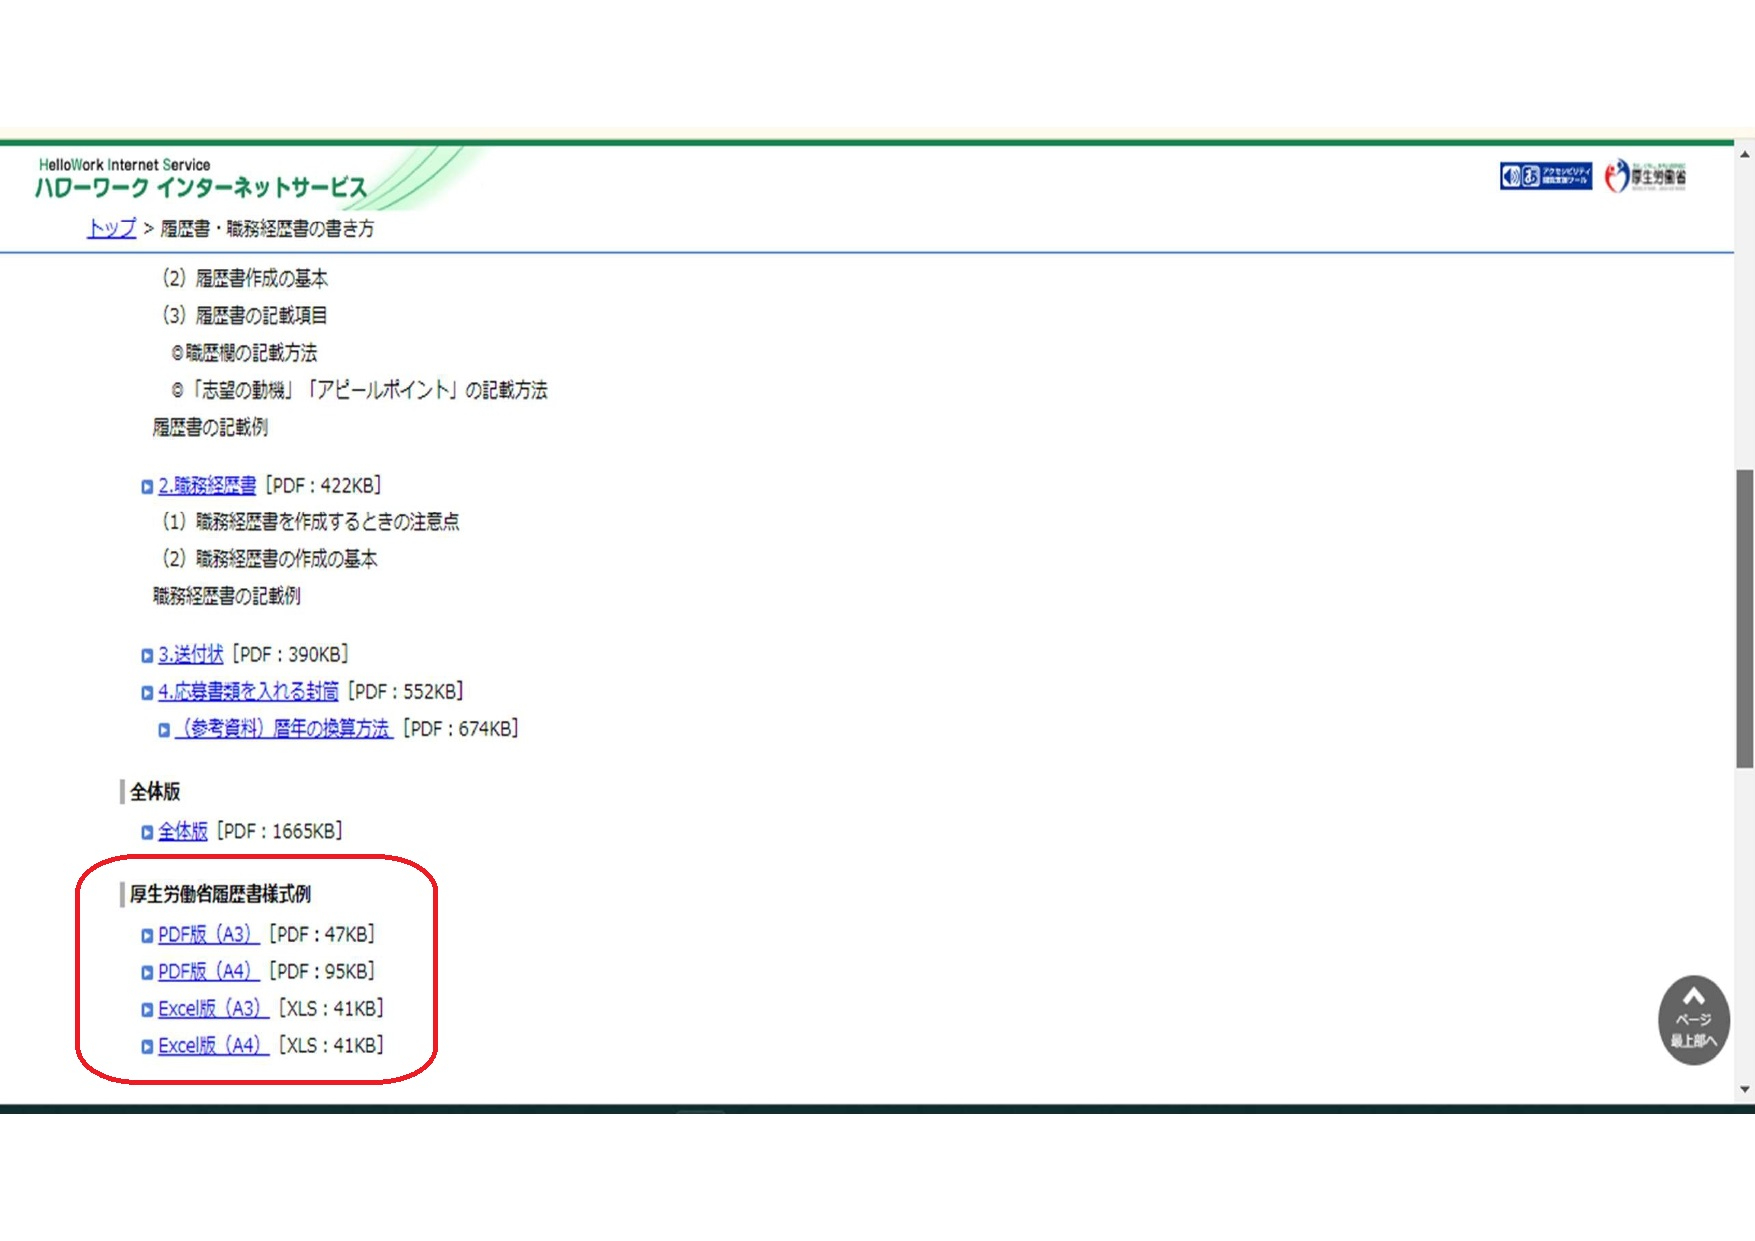Screen dimensions: 1755x1241
Task: Click the accessibility reading tool icon
Action: (x=1545, y=176)
